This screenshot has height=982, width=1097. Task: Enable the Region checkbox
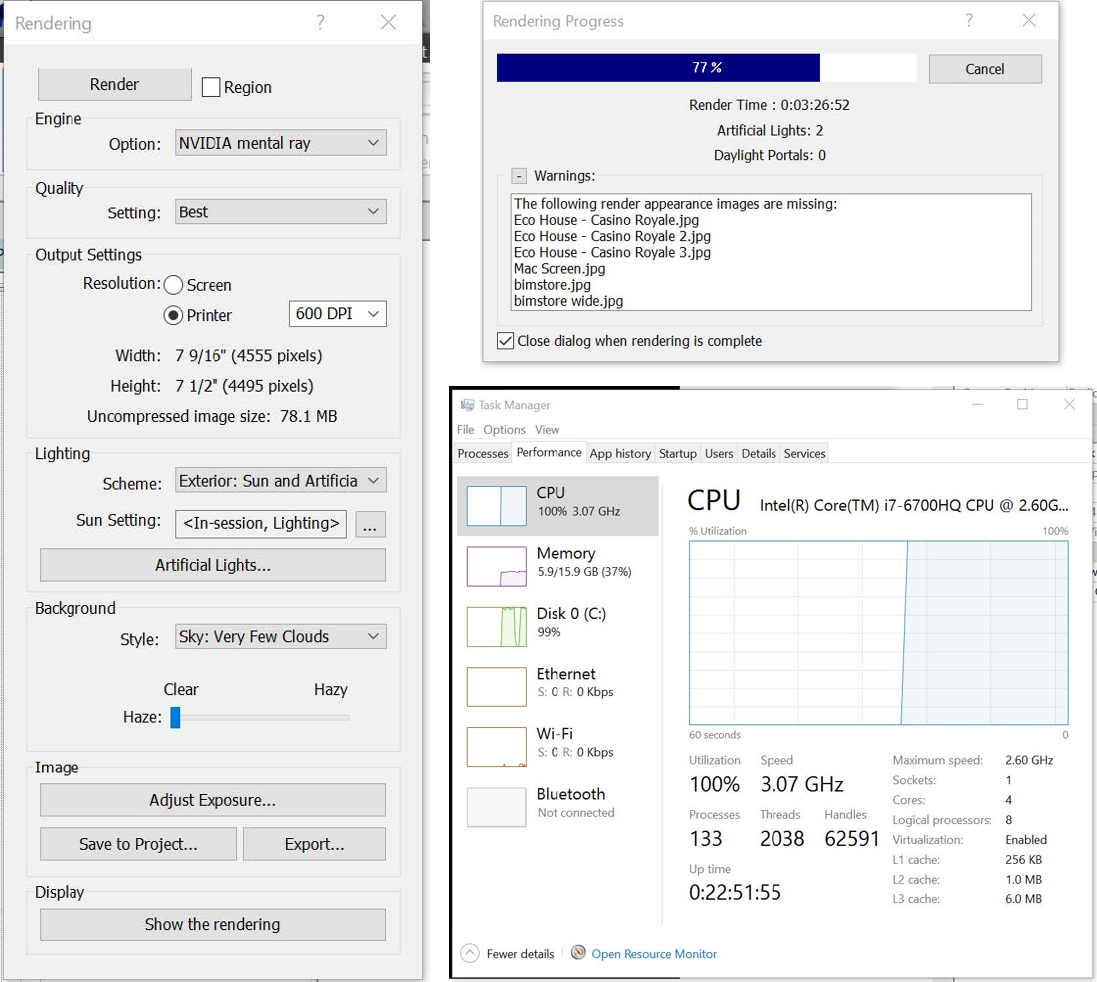pyautogui.click(x=211, y=87)
